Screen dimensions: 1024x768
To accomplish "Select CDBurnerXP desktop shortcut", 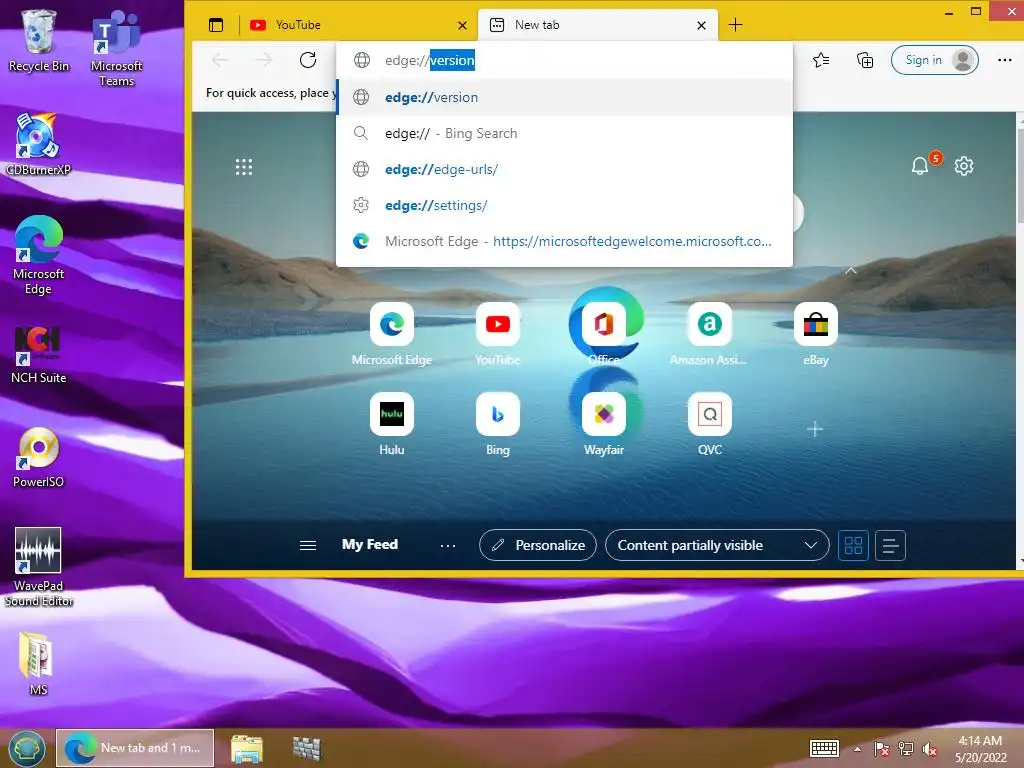I will point(38,144).
